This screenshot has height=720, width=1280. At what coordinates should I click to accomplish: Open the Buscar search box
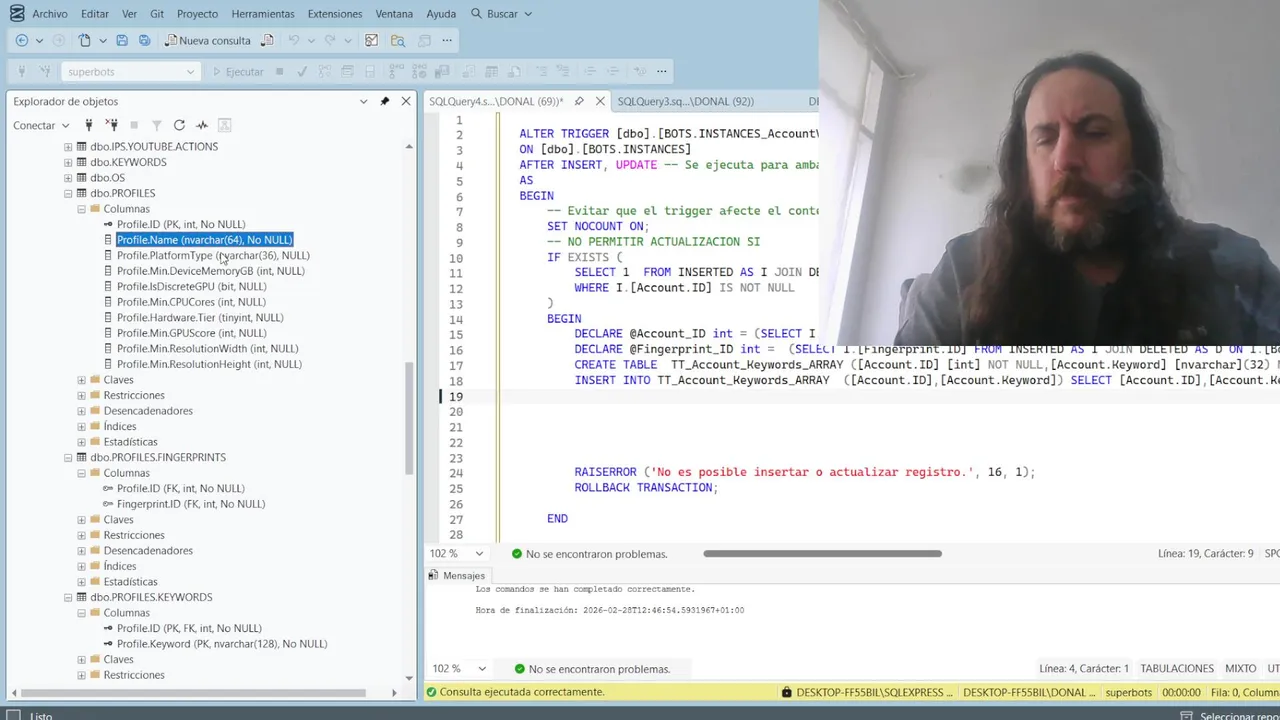coord(501,14)
